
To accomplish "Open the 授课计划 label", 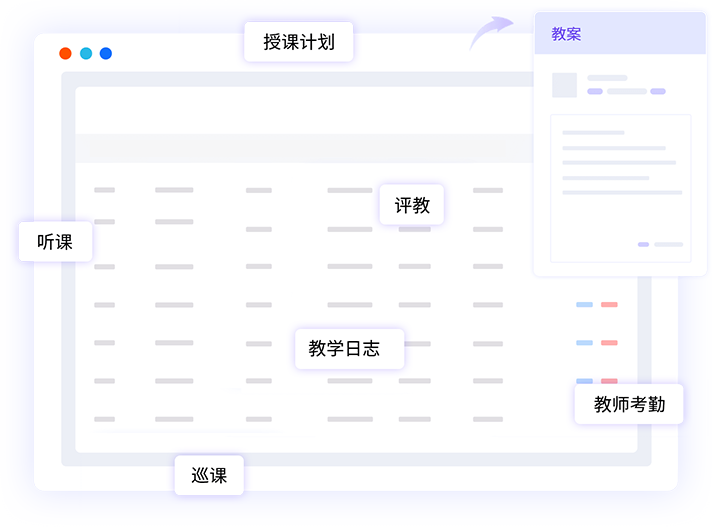I will tap(299, 42).
